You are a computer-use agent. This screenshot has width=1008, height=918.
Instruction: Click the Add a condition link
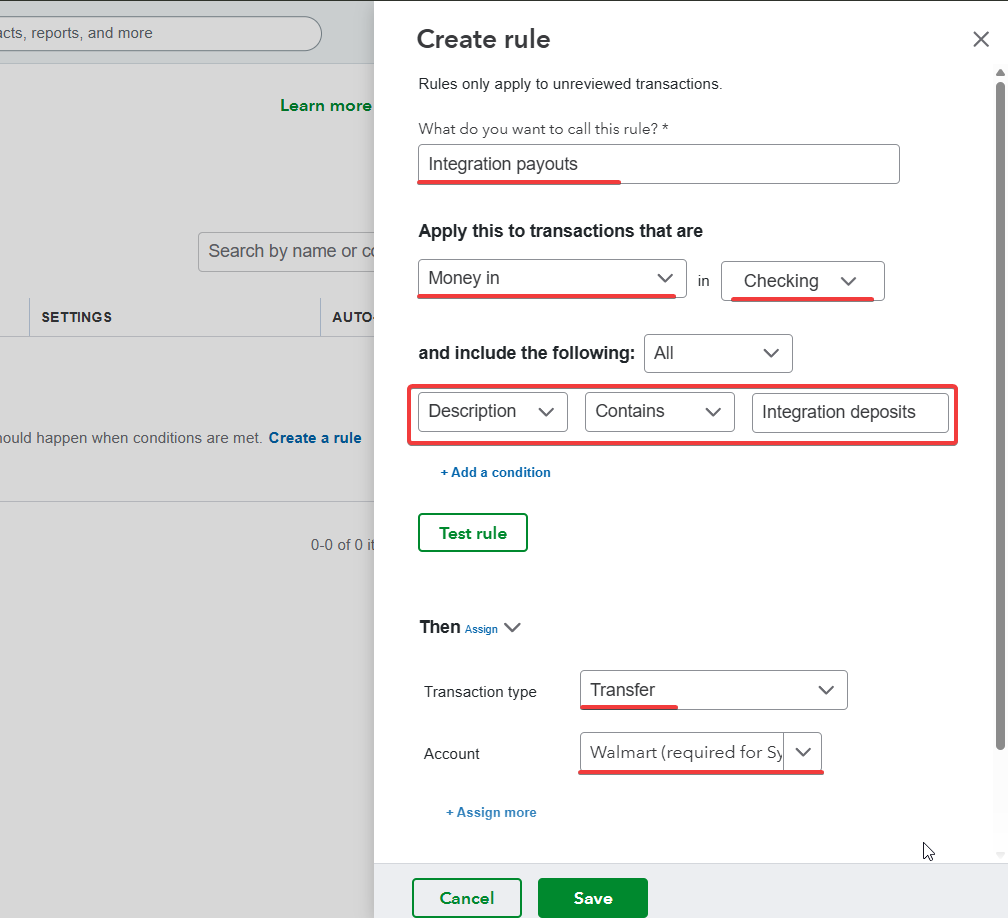click(496, 472)
